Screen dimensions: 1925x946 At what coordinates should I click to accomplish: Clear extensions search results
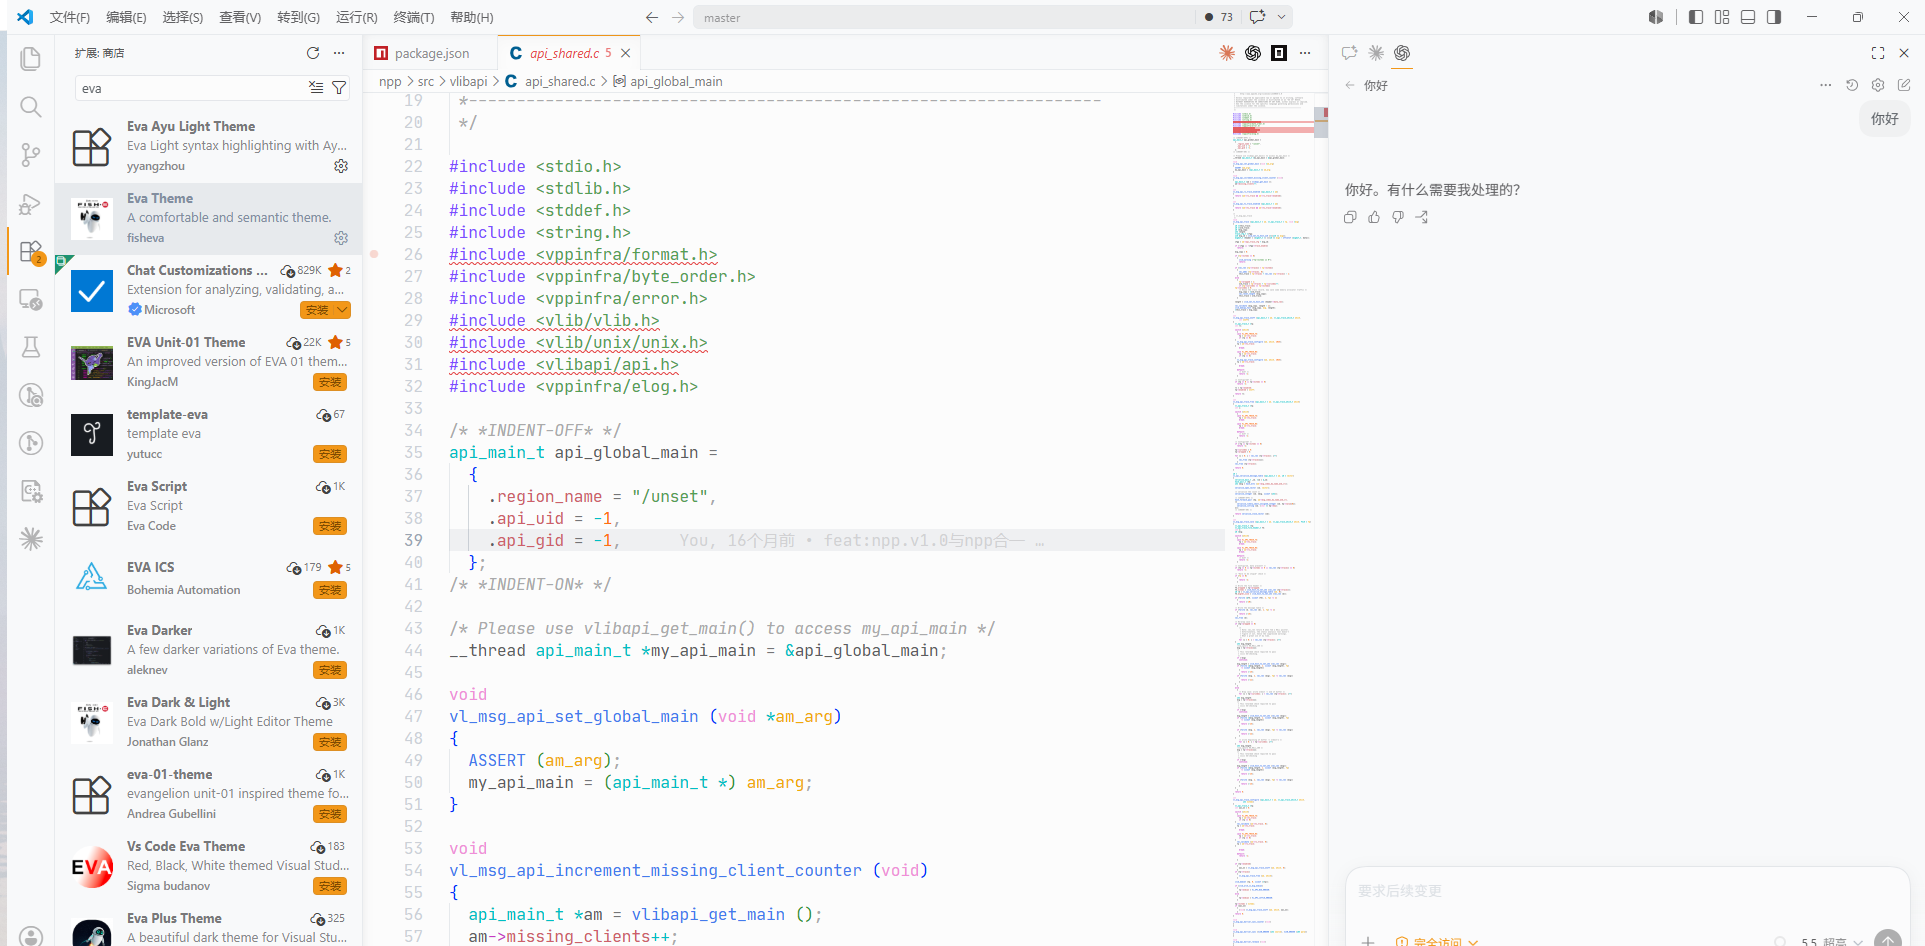point(316,88)
